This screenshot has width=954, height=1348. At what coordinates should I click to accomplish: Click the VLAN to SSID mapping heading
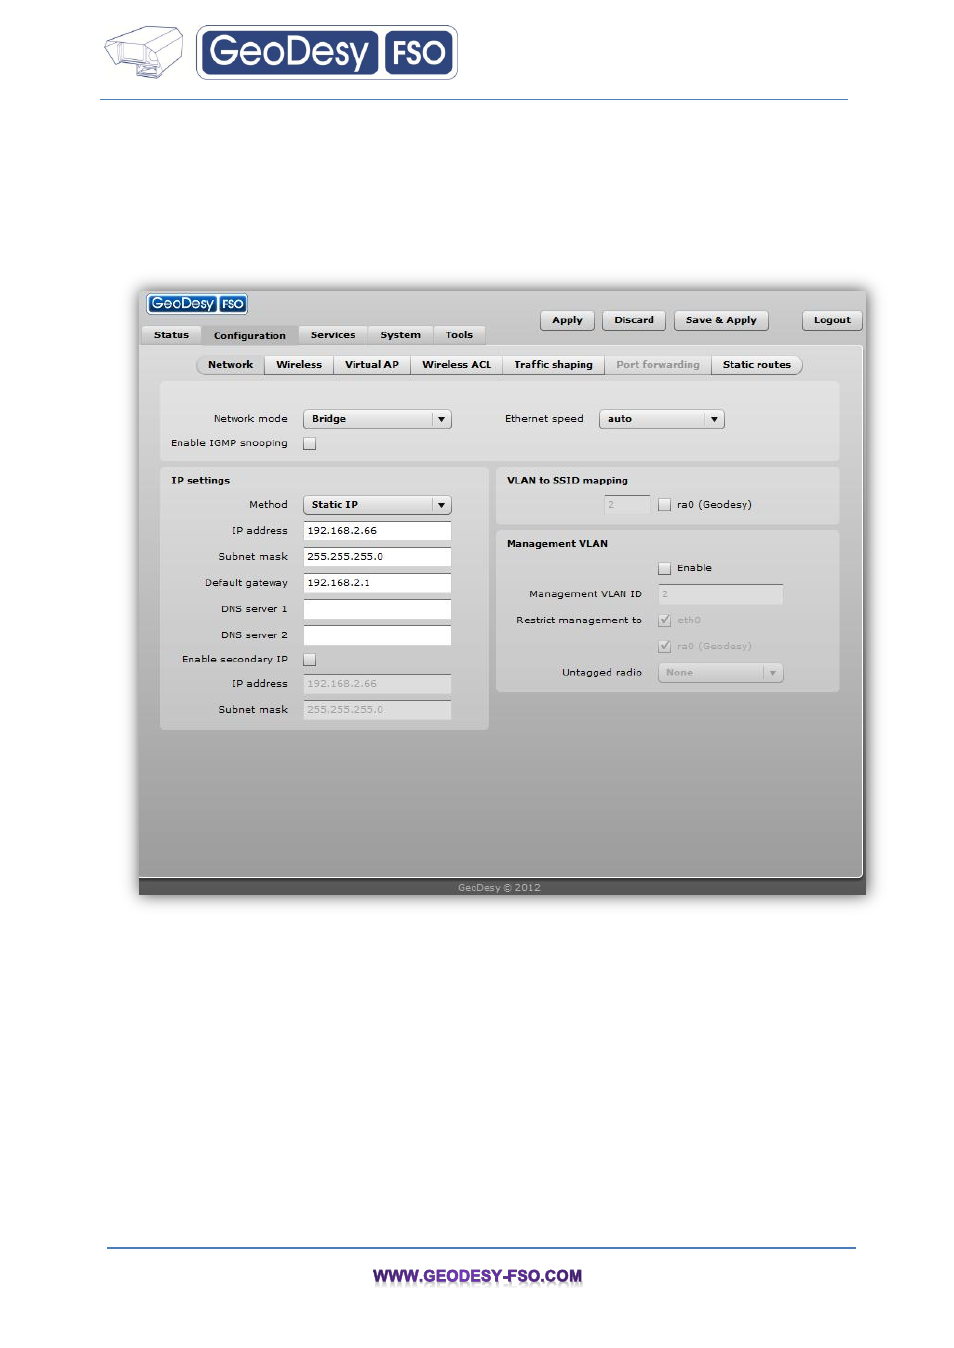[x=567, y=481]
